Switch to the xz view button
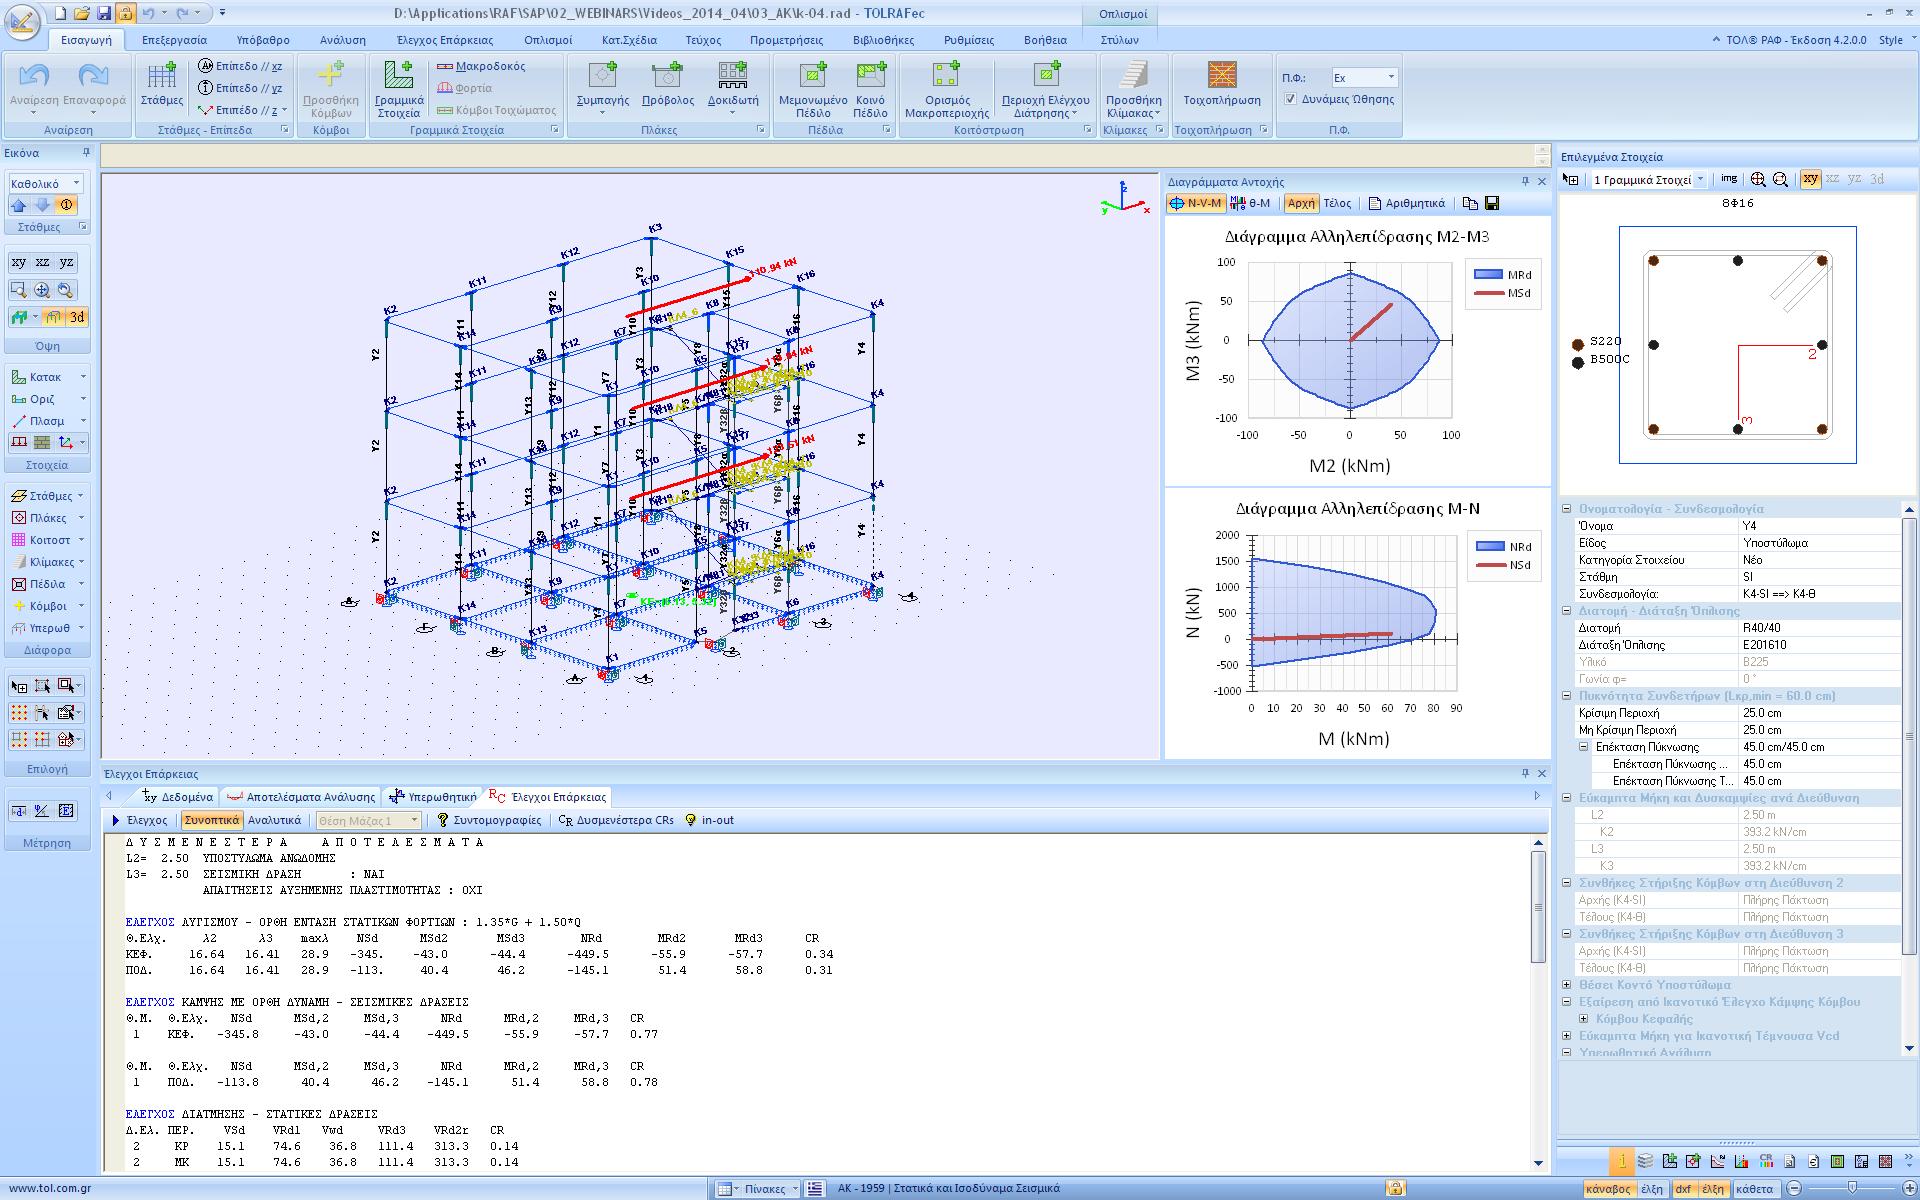 tap(42, 262)
